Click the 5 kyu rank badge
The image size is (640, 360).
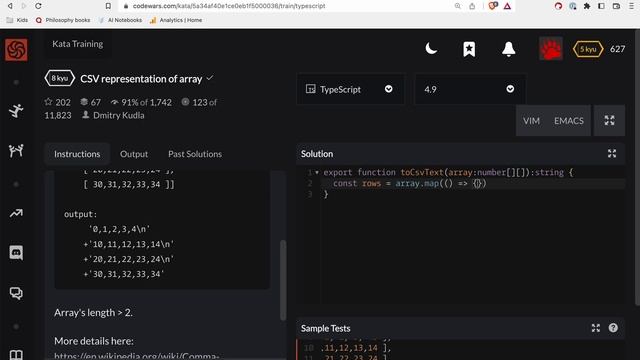click(x=588, y=49)
